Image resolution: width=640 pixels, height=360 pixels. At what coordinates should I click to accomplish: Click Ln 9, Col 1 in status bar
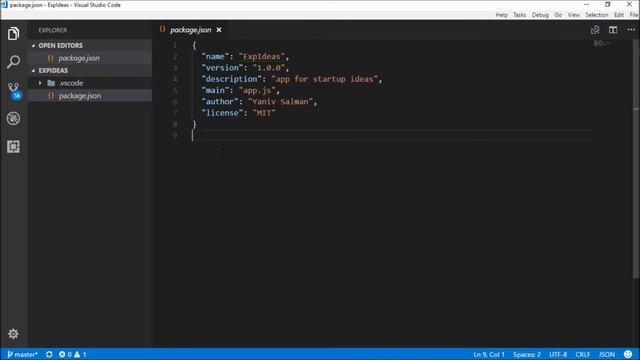pyautogui.click(x=489, y=354)
